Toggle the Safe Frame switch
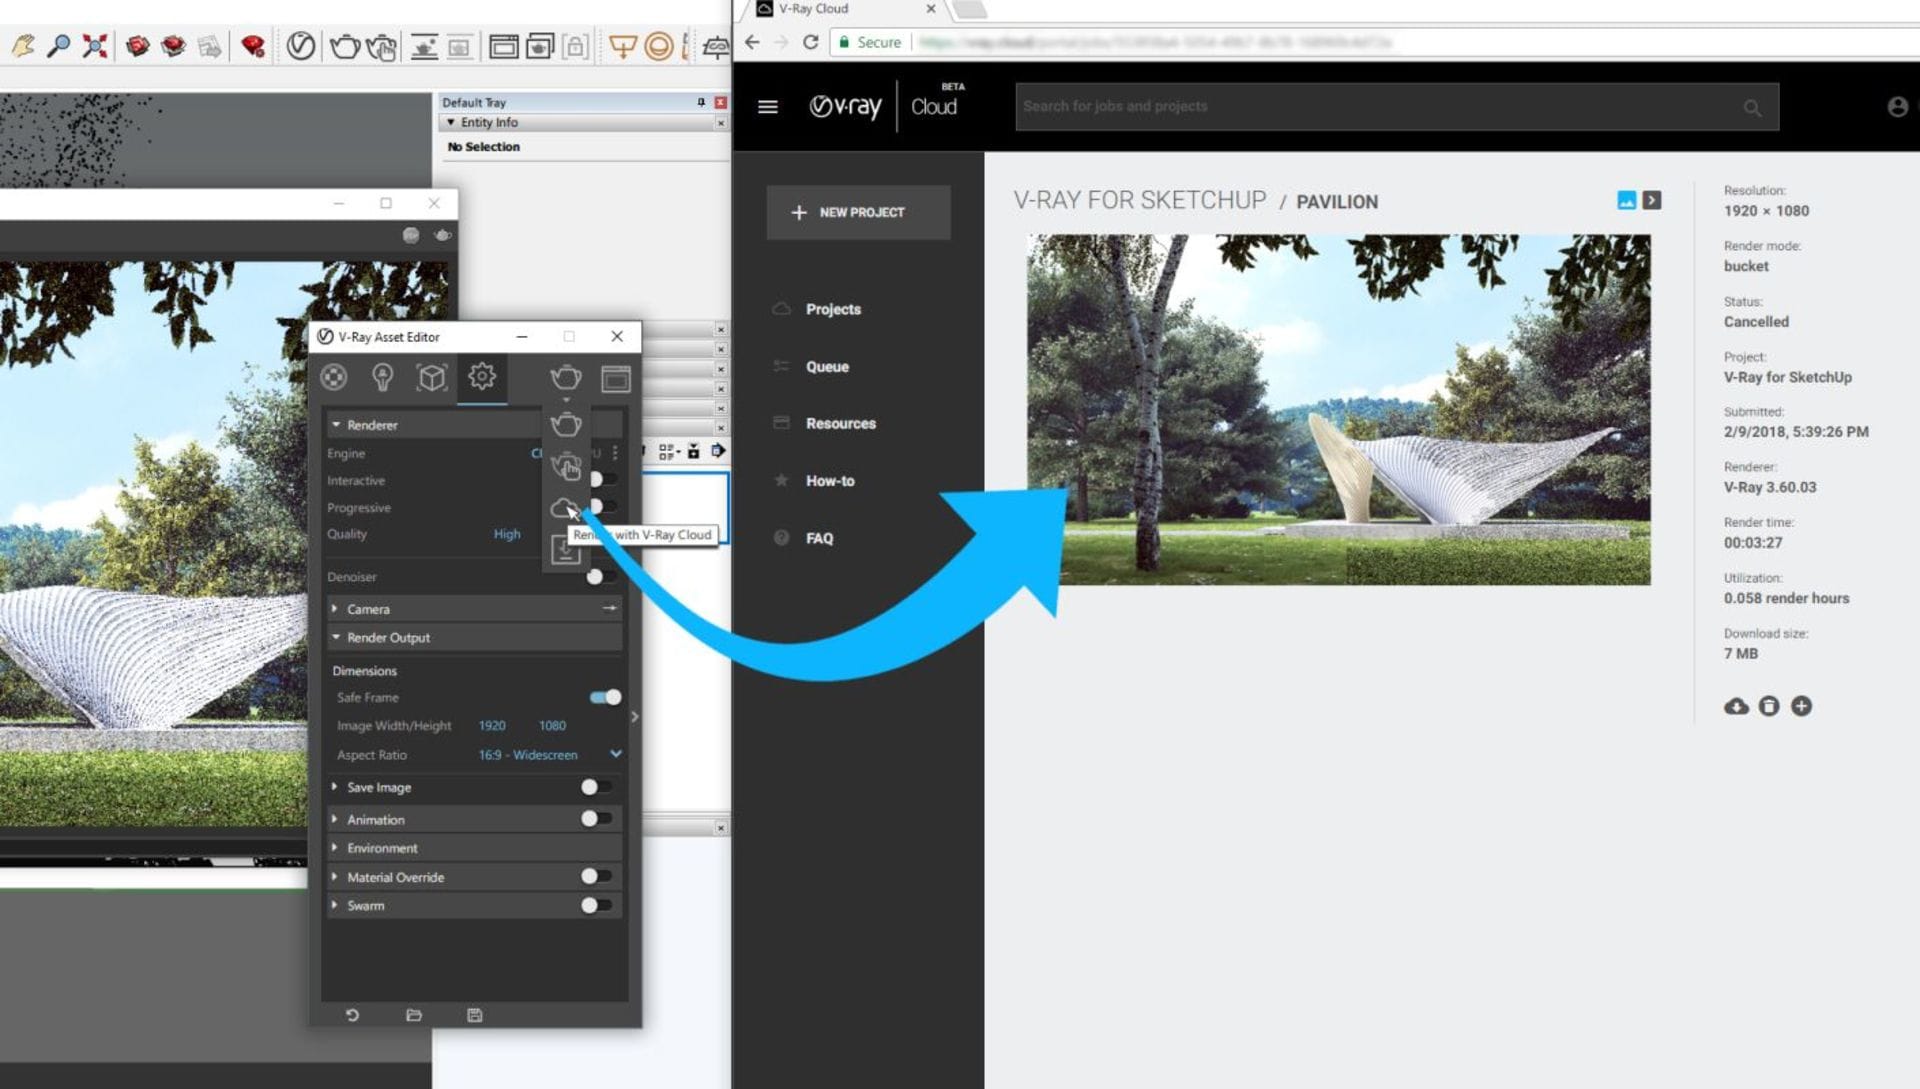This screenshot has width=1920, height=1089. click(606, 697)
